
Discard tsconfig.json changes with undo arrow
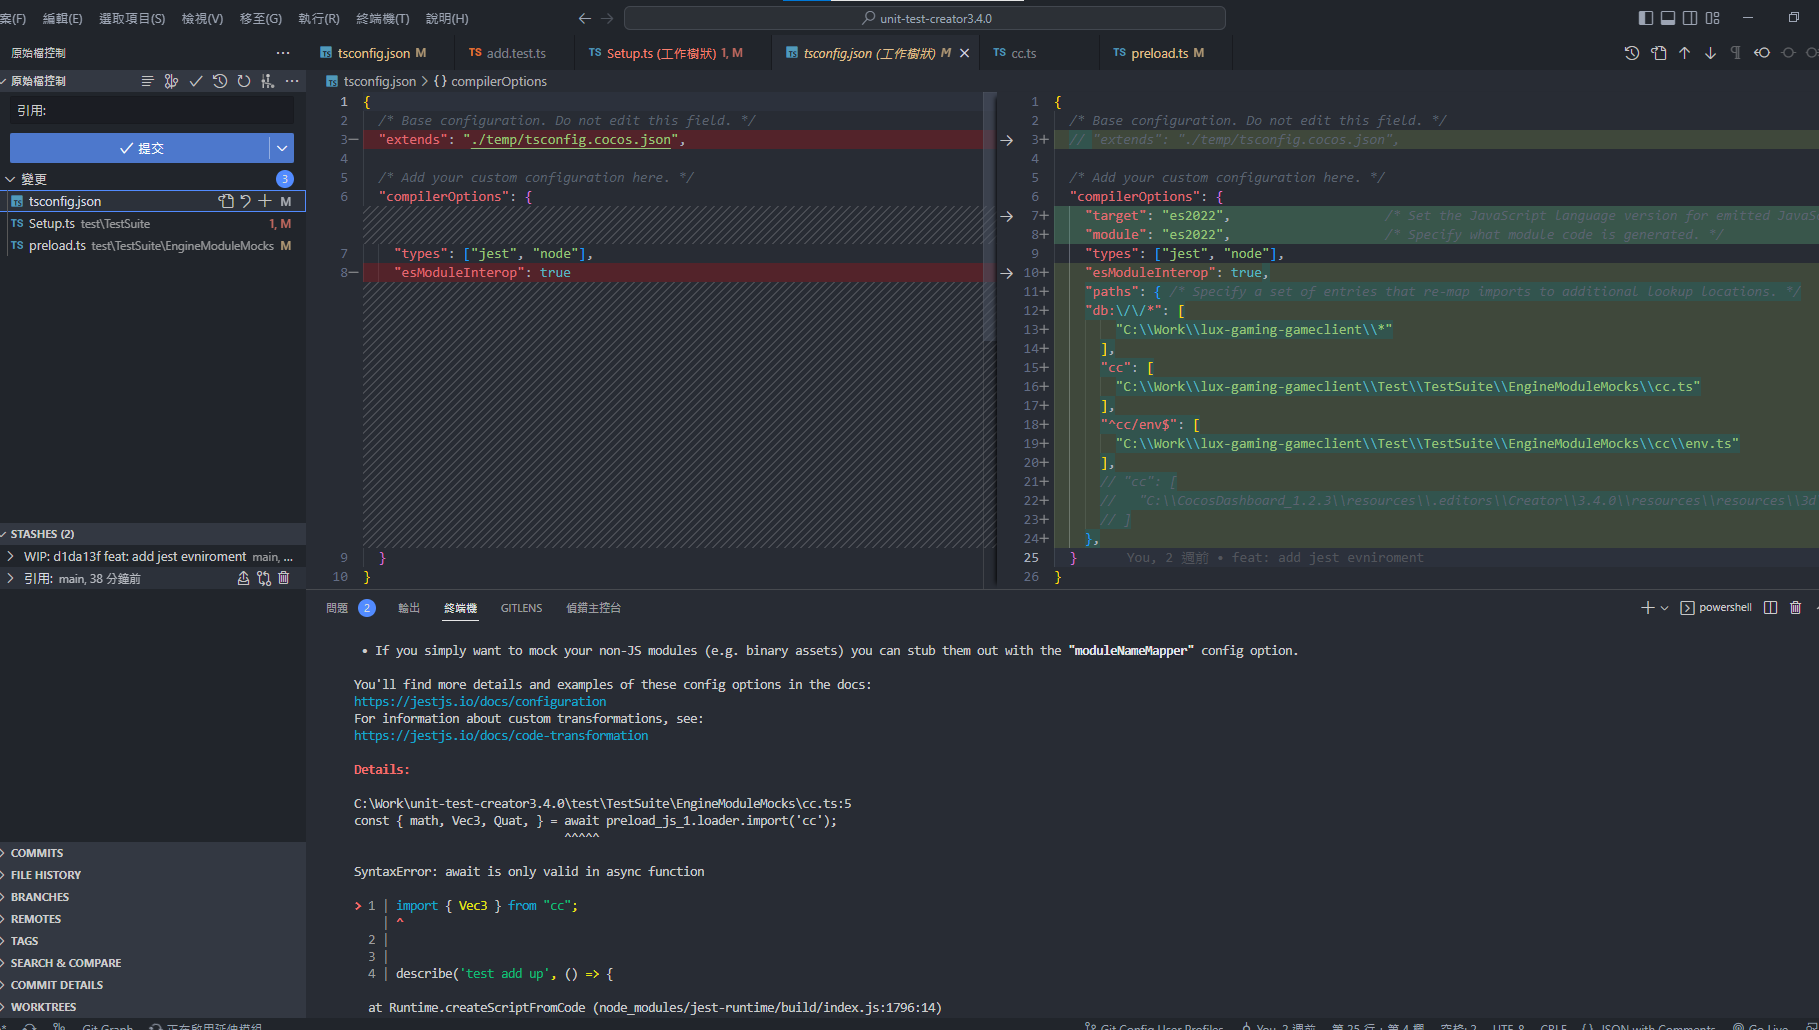pos(245,201)
